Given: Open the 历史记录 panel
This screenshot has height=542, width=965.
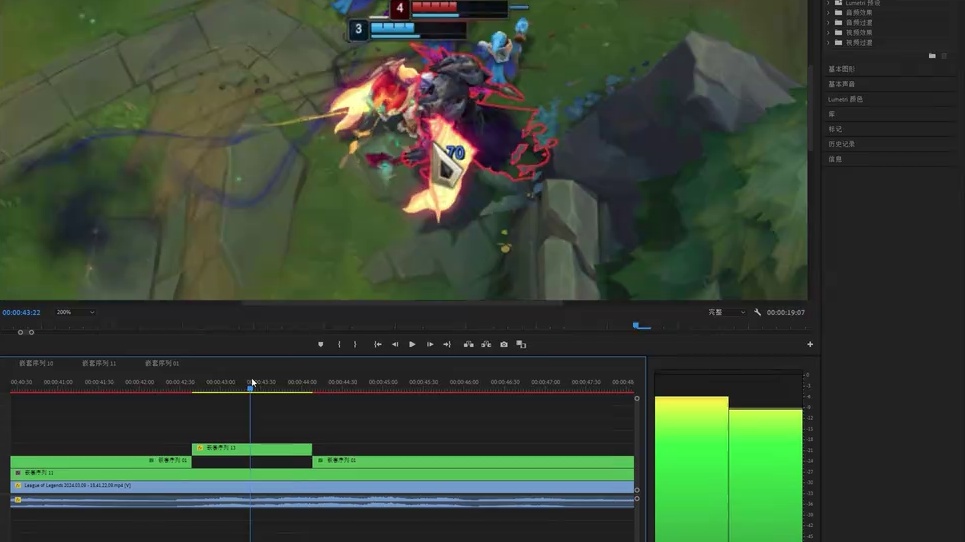Looking at the screenshot, I should coord(841,144).
